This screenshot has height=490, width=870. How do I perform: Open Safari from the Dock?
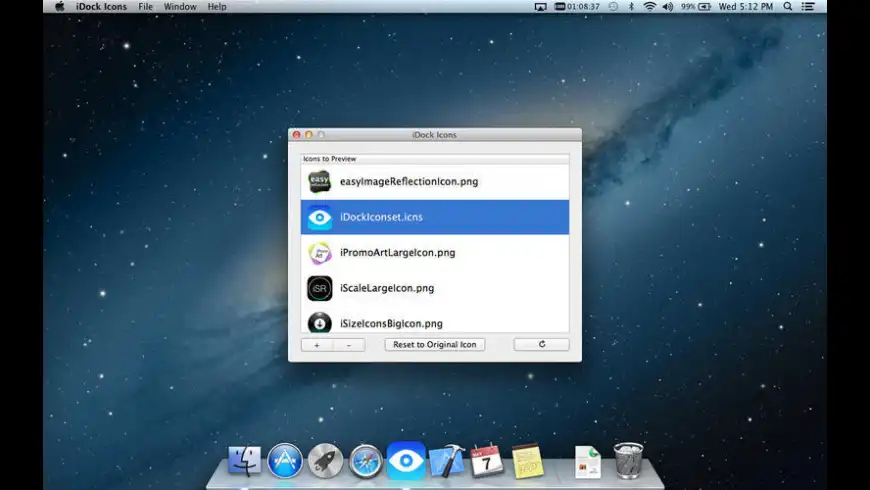tap(366, 461)
